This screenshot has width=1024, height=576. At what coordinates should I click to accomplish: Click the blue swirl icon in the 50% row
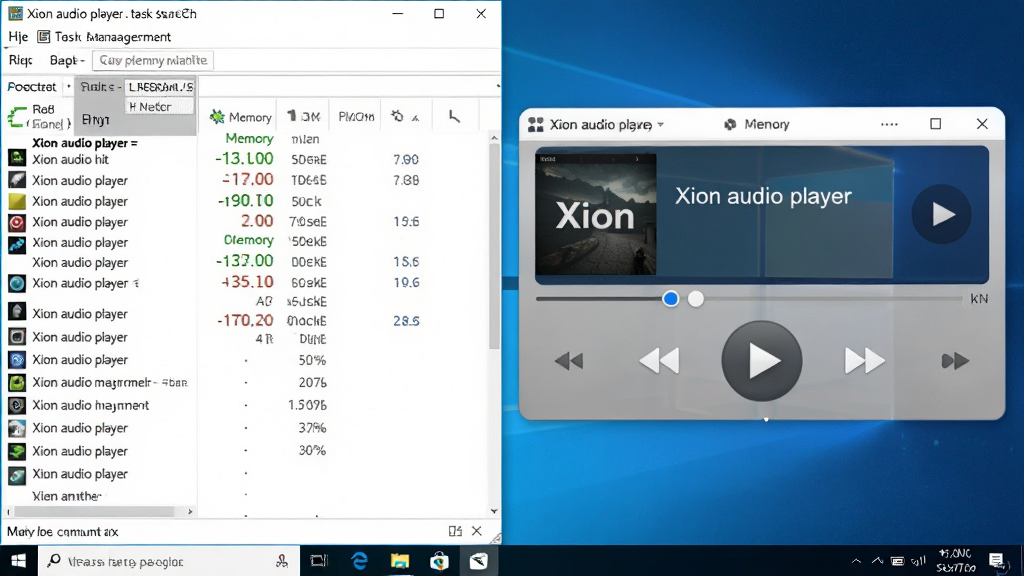pos(17,360)
